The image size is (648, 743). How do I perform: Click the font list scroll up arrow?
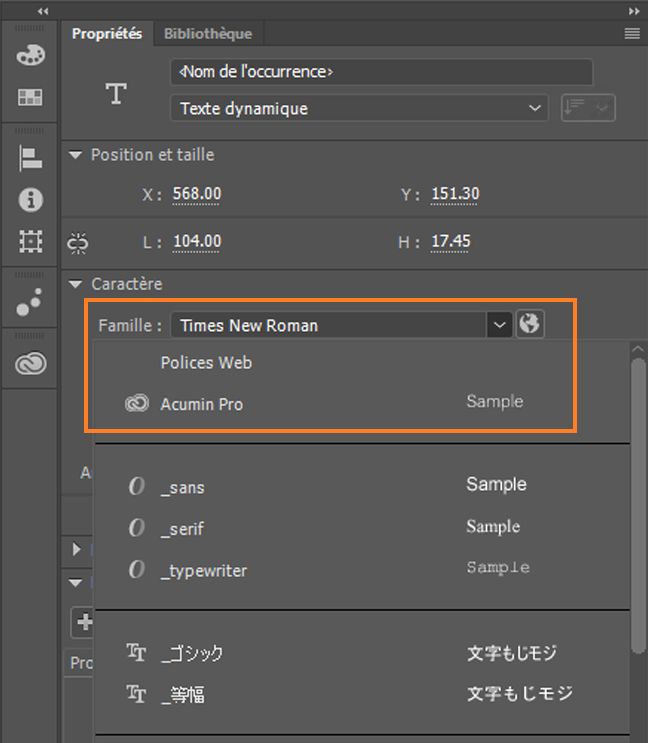pos(638,349)
